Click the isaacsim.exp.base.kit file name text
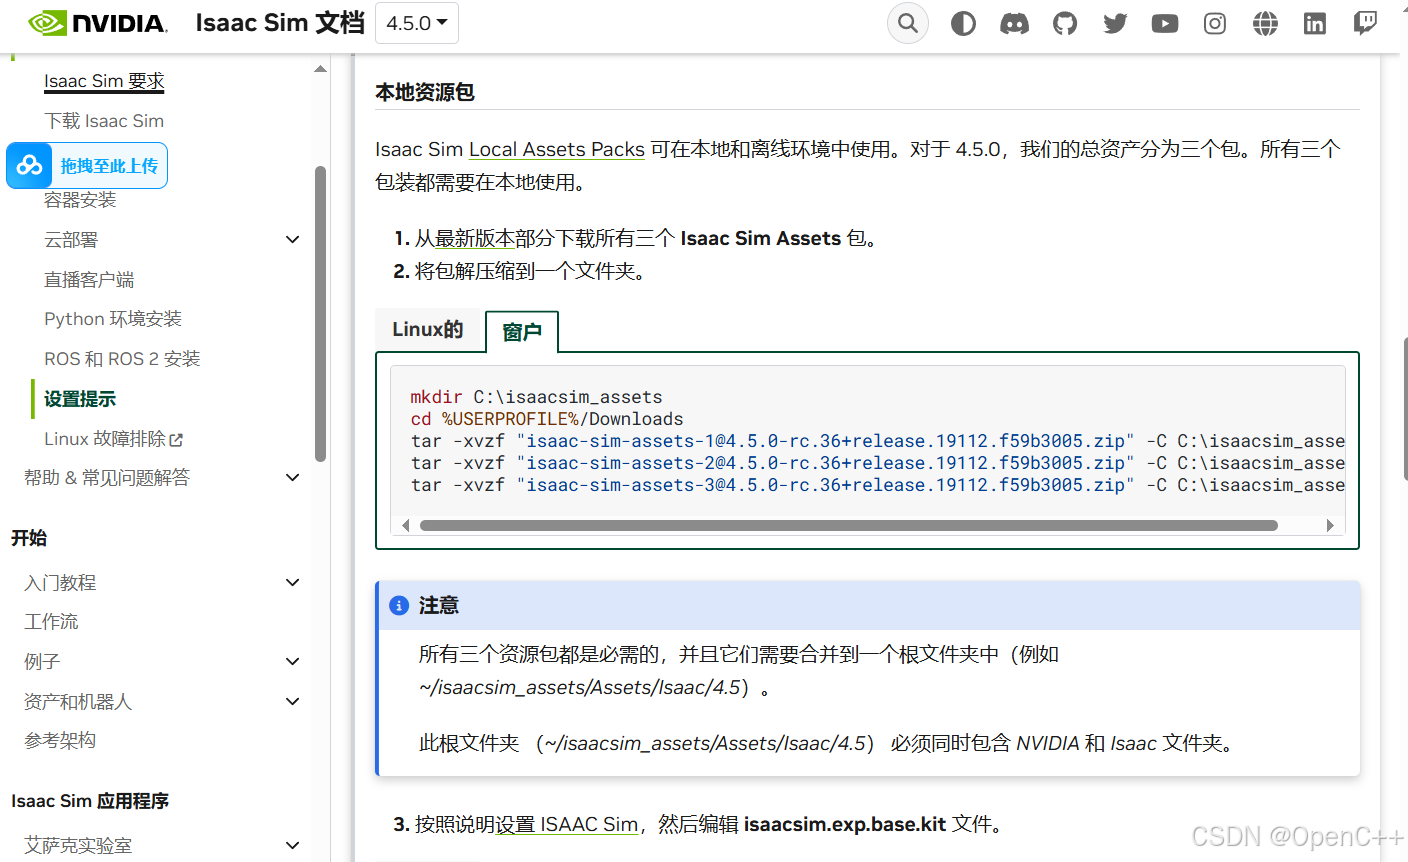 click(845, 825)
